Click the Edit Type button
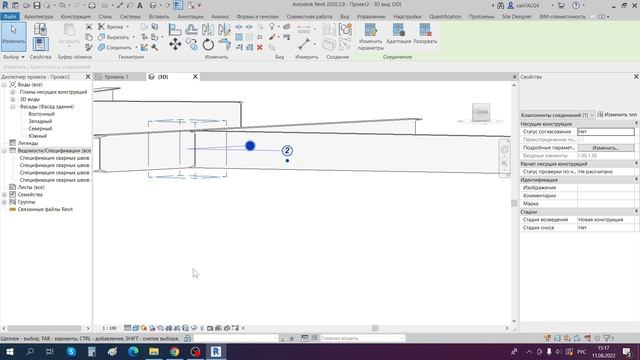 click(617, 115)
